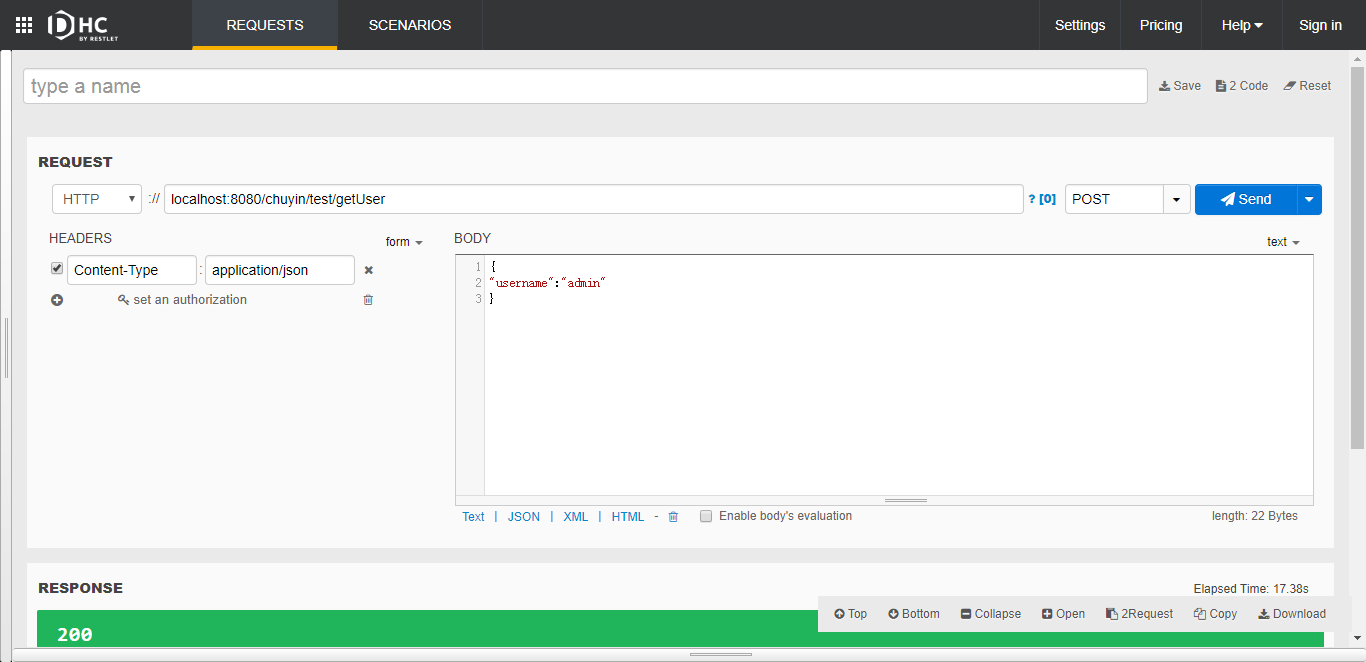Set an authorization
Image resolution: width=1366 pixels, height=662 pixels.
click(x=182, y=300)
